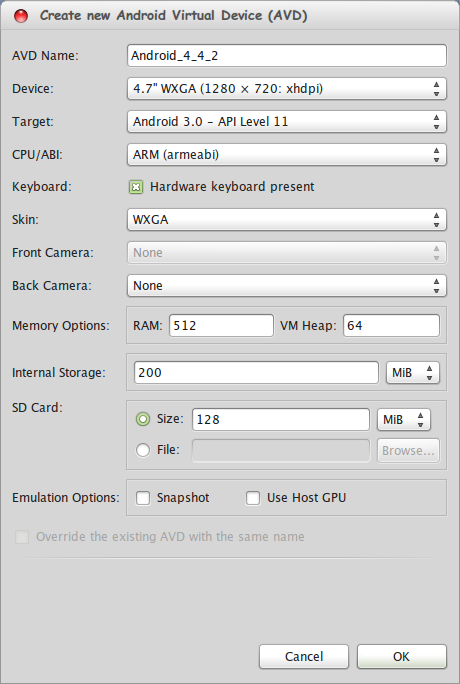Open Internal Storage MiB unit dropdown
The image size is (460, 684).
412,373
